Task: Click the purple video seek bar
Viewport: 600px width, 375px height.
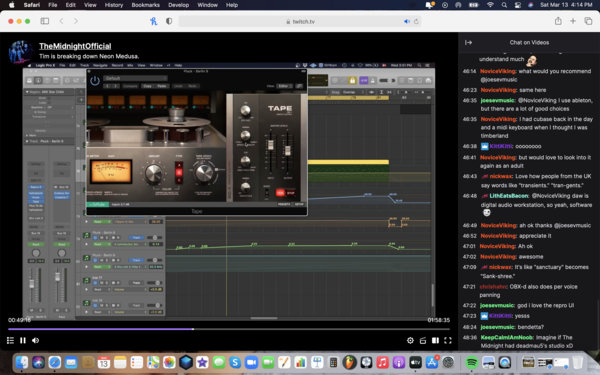Action: pos(229,329)
